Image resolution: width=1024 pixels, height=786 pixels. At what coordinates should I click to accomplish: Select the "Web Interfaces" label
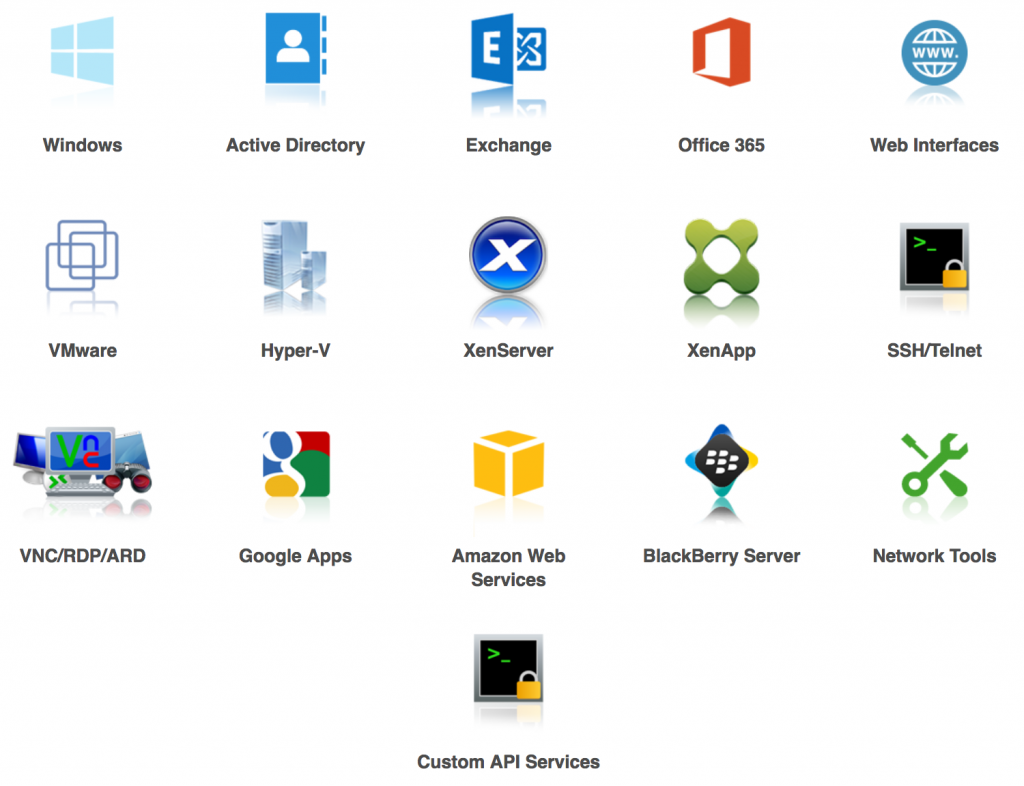coord(935,145)
